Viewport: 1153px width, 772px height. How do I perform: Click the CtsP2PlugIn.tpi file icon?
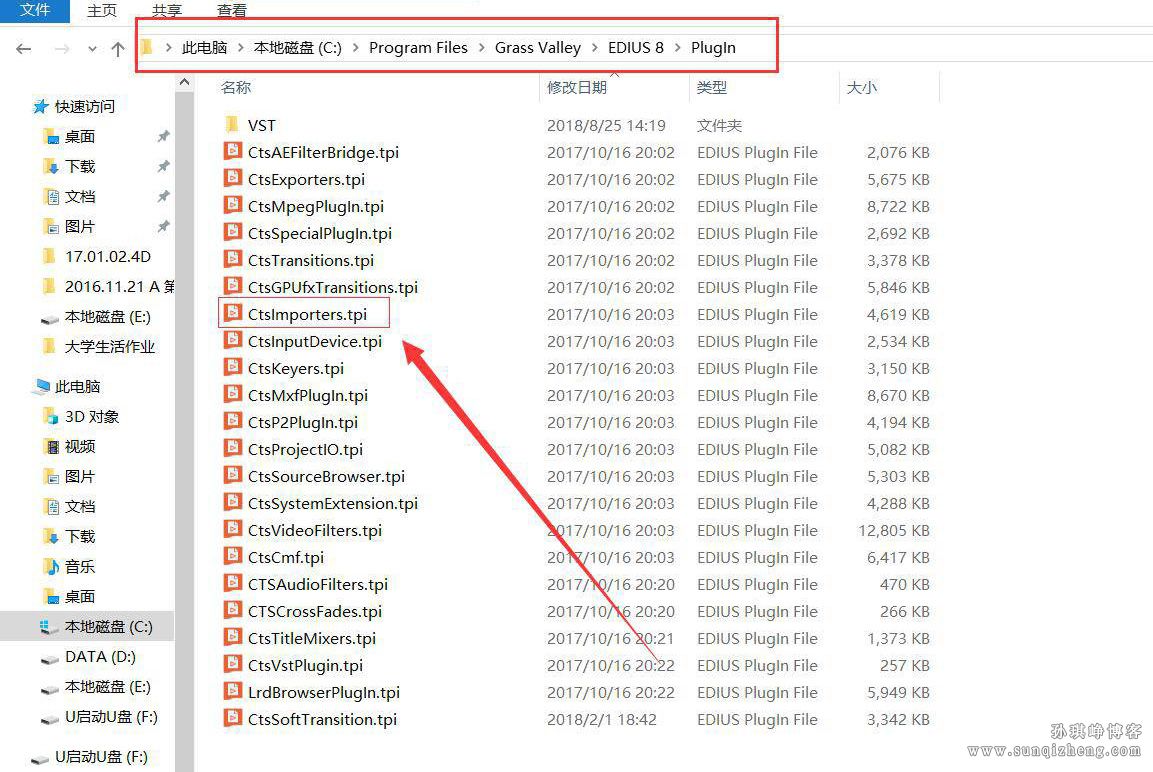point(232,422)
